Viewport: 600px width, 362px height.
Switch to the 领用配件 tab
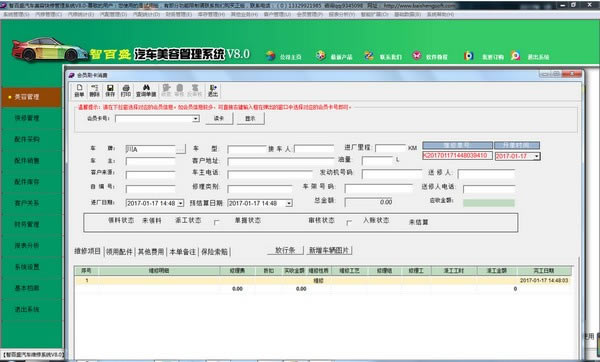[119, 251]
